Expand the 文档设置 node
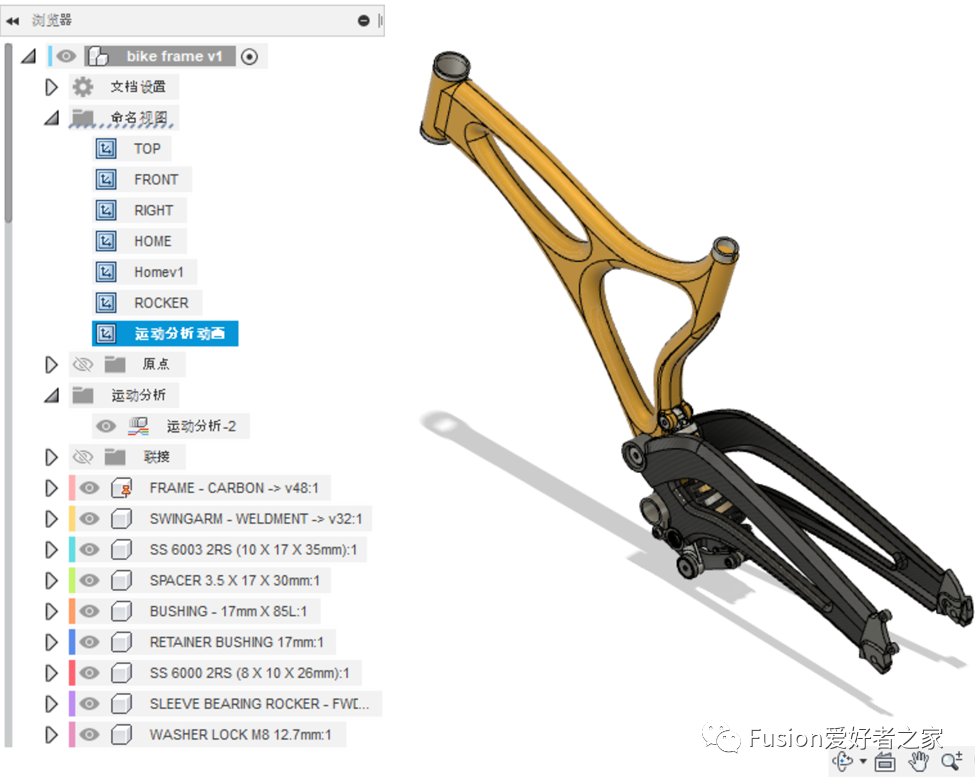The height and width of the screenshot is (781, 975). 51,87
